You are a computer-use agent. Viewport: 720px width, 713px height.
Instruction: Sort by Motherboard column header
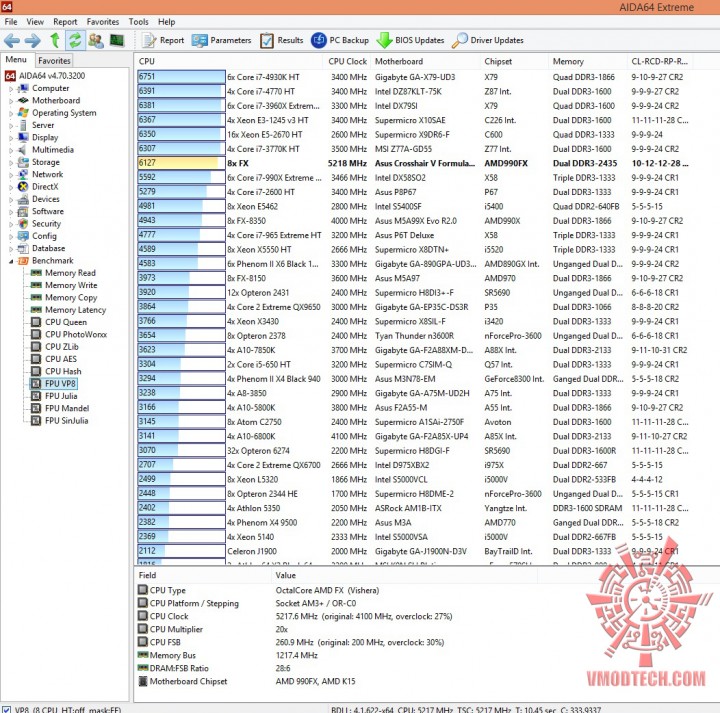point(426,62)
